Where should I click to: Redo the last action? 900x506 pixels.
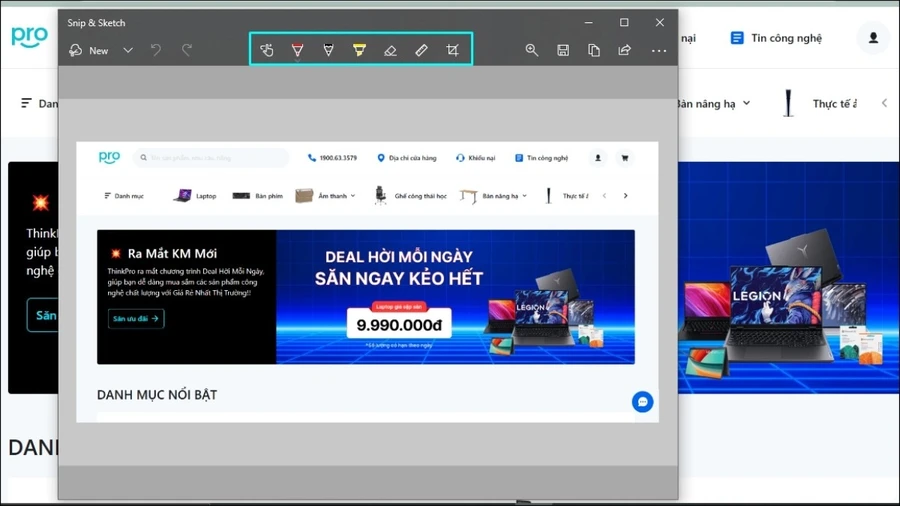(x=187, y=50)
